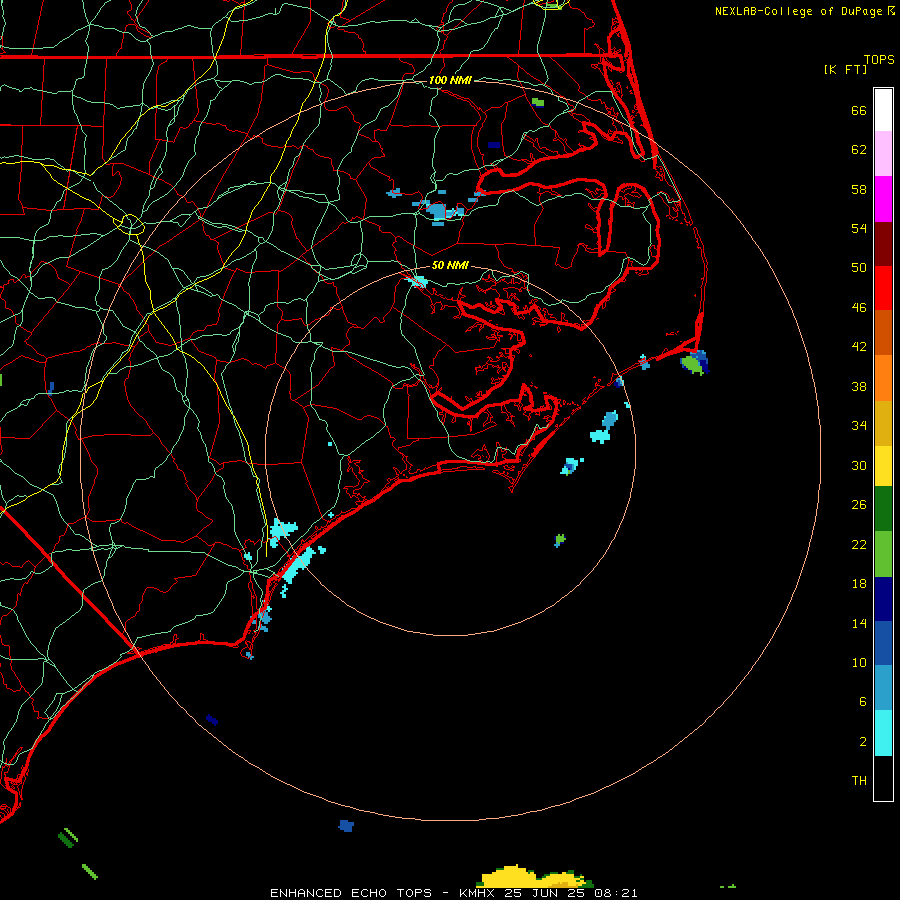Click the yellow legend swatch
Screen dimensions: 900x900
883,465
